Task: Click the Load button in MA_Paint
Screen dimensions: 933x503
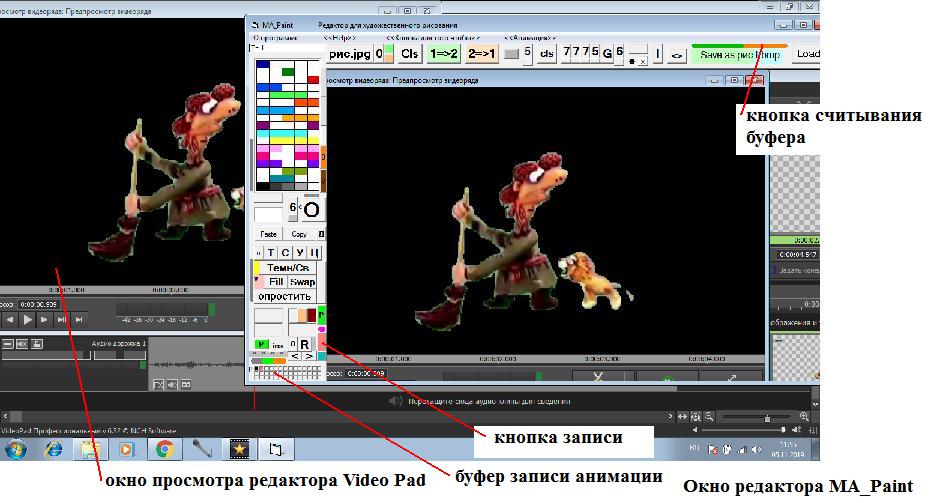Action: (x=807, y=54)
